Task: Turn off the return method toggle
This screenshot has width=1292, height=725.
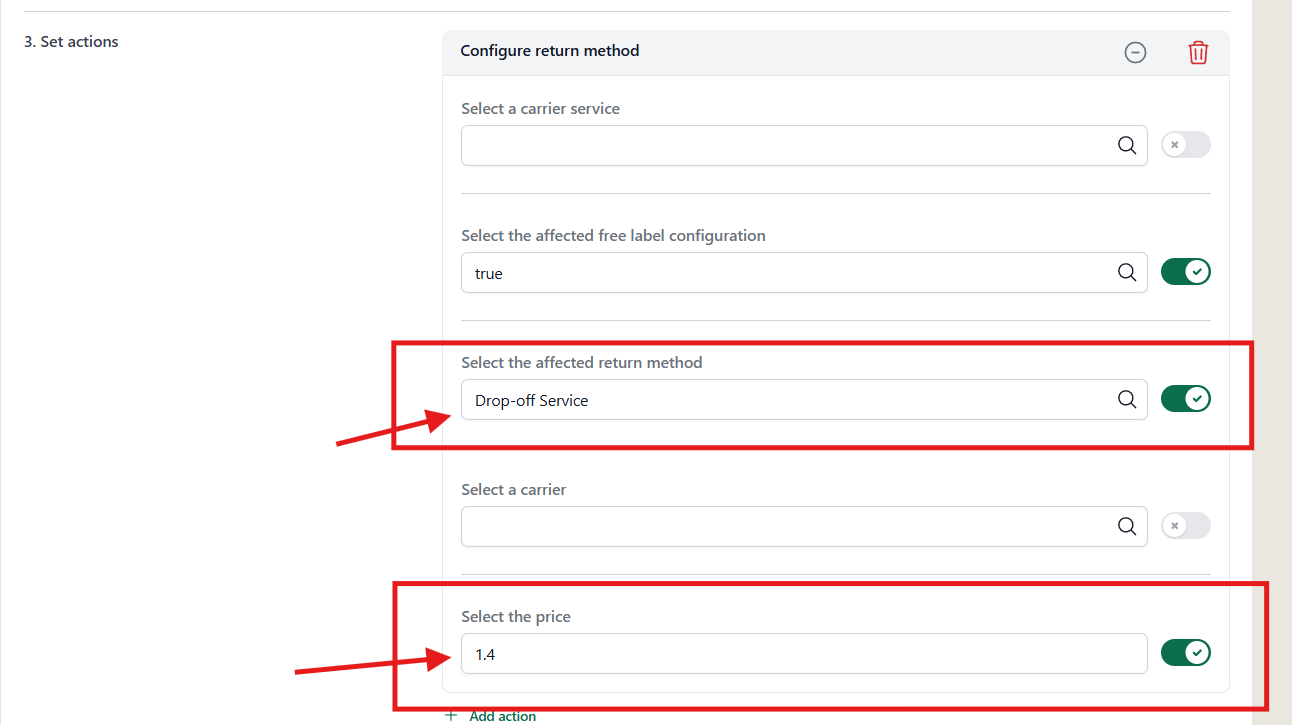Action: pyautogui.click(x=1186, y=399)
